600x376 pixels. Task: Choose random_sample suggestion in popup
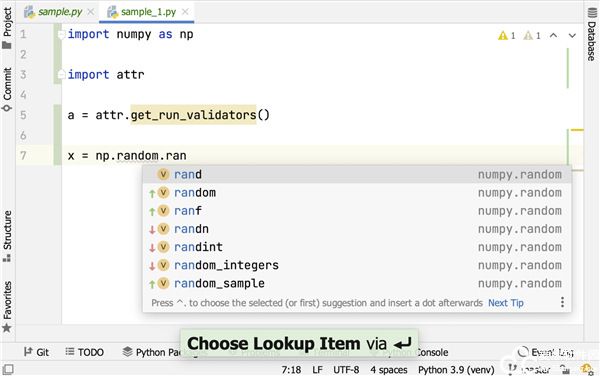click(x=357, y=283)
